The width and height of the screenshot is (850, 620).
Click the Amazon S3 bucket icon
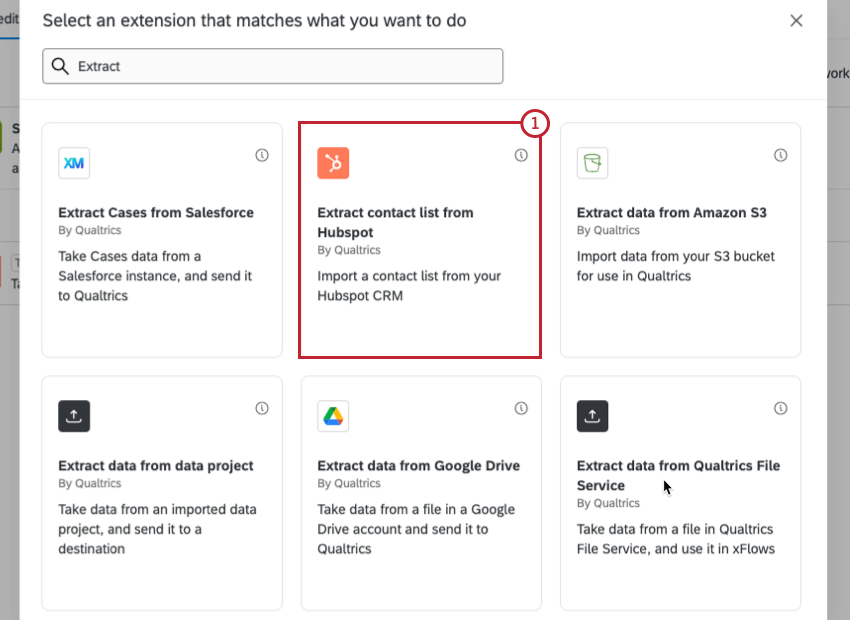[592, 163]
